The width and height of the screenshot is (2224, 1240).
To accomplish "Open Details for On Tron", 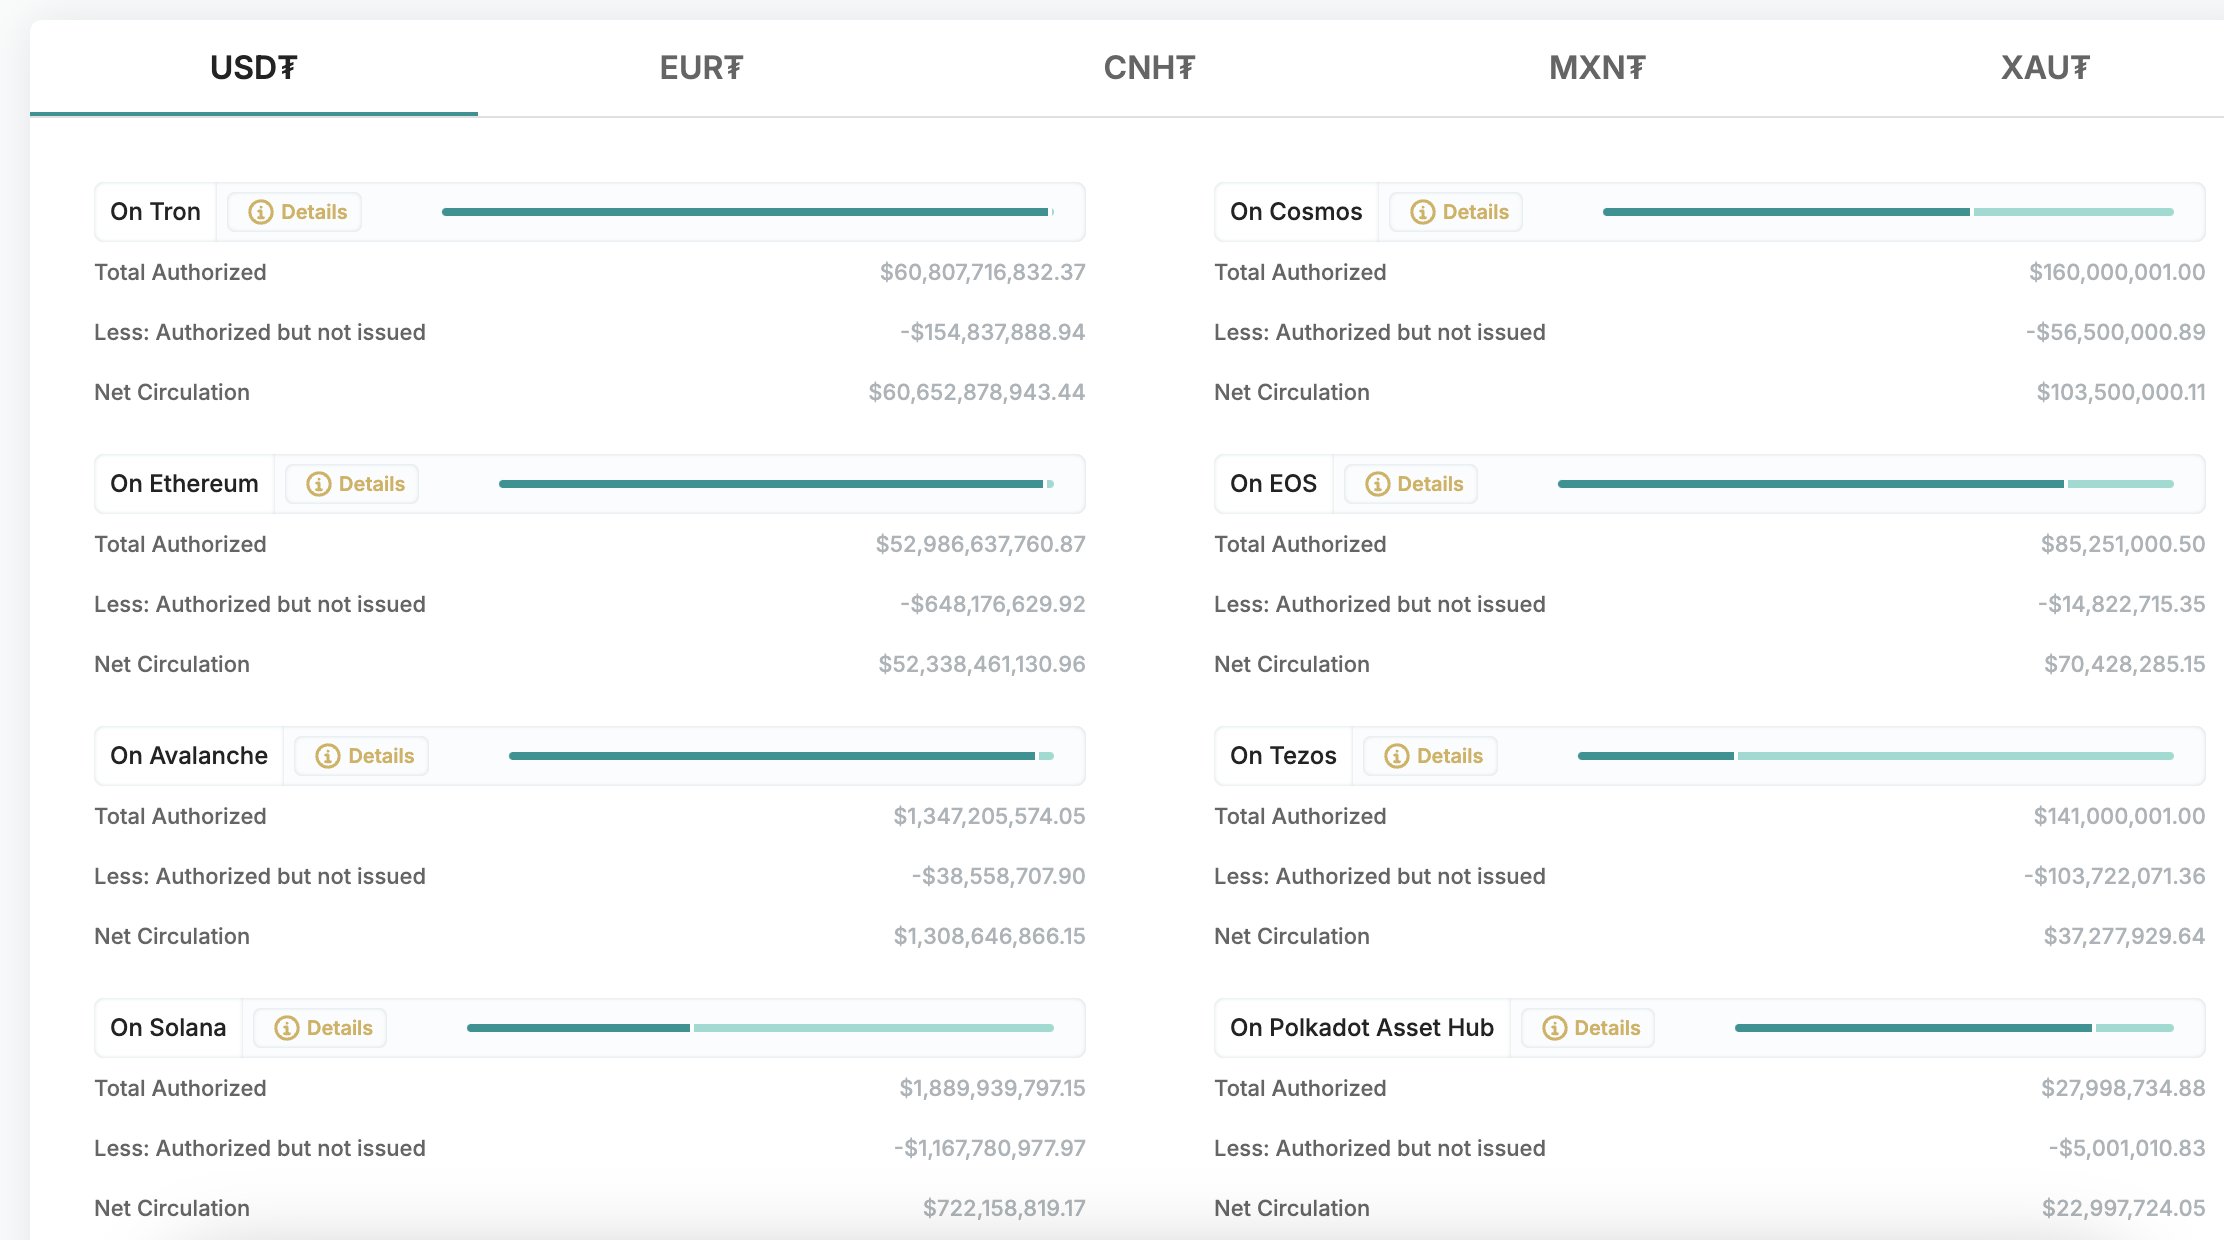I will (x=295, y=212).
